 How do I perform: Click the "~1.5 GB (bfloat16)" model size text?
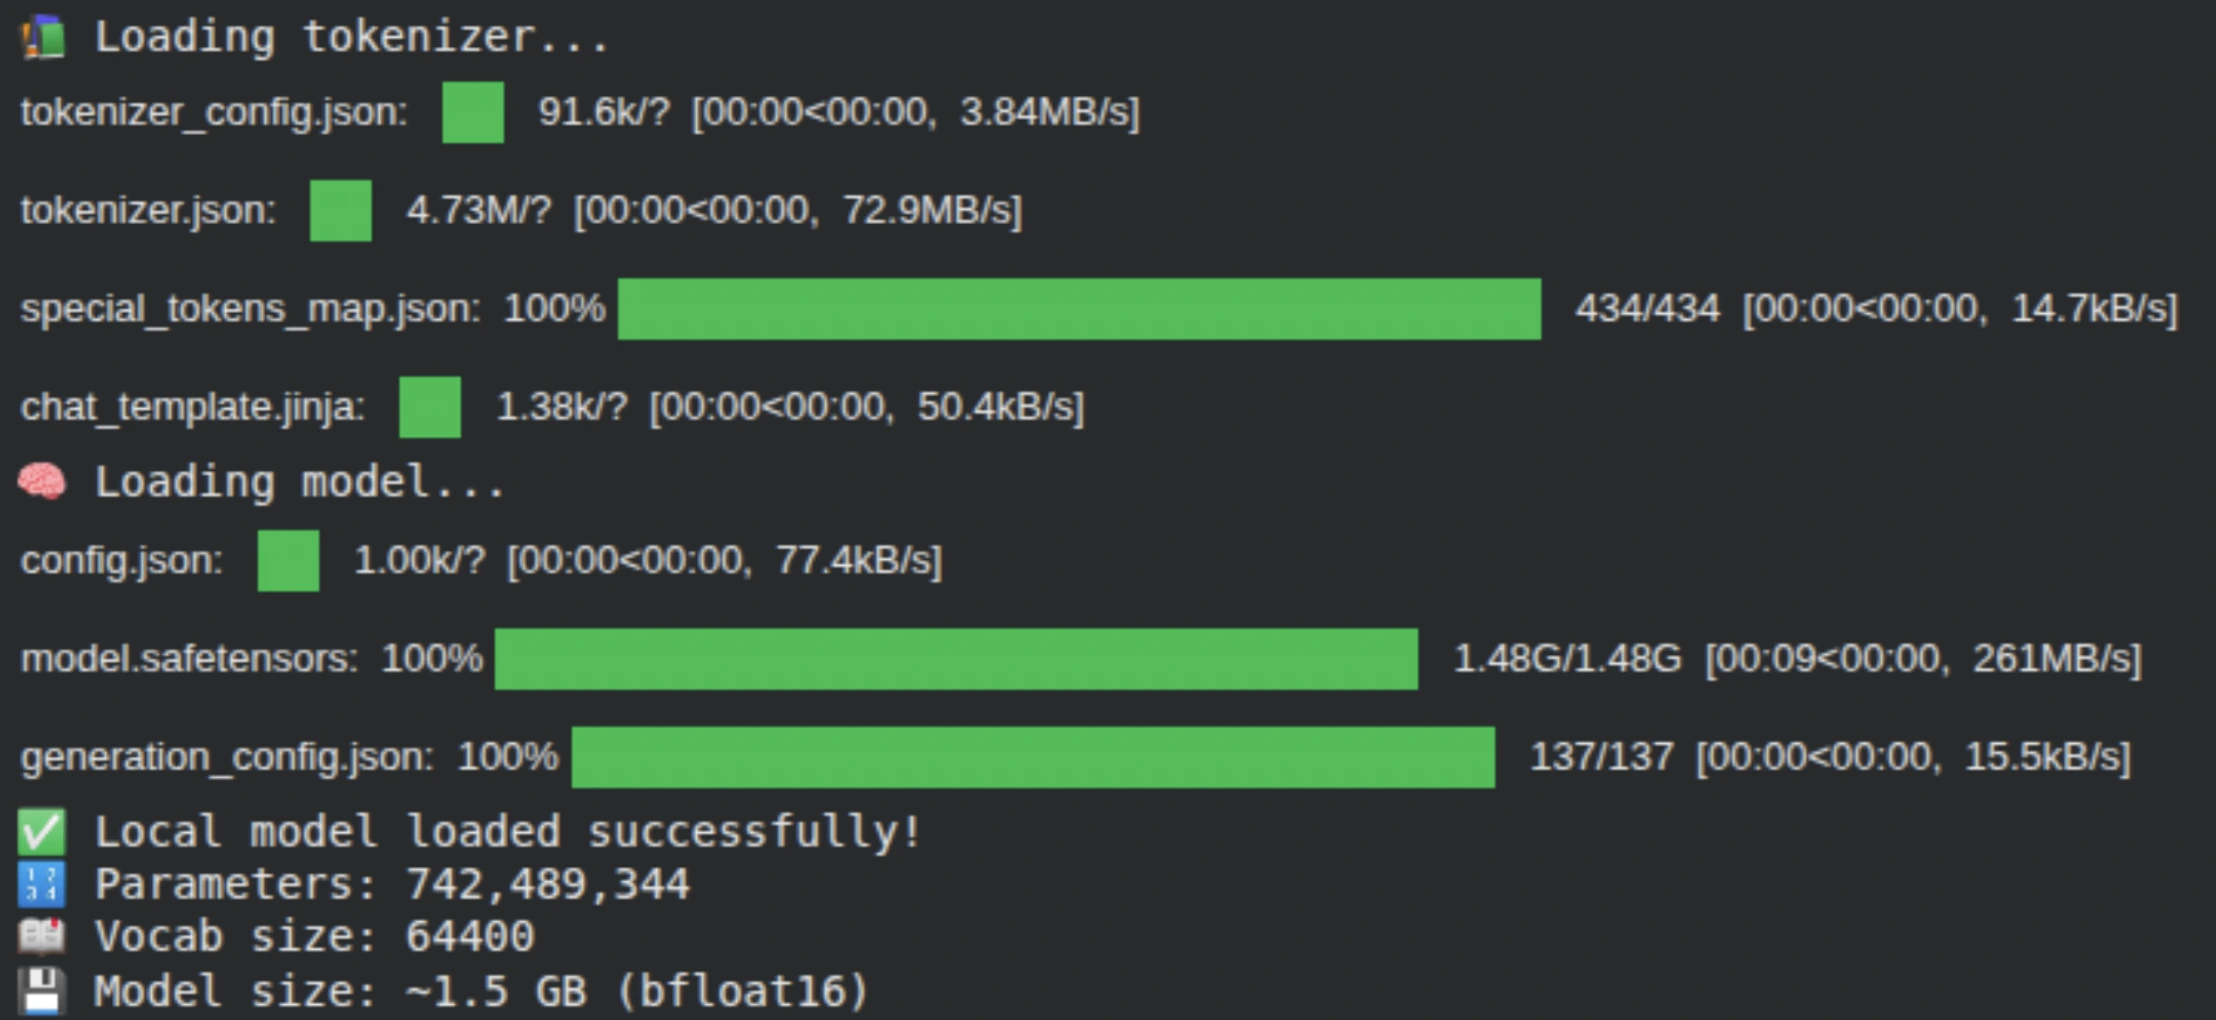pyautogui.click(x=636, y=991)
